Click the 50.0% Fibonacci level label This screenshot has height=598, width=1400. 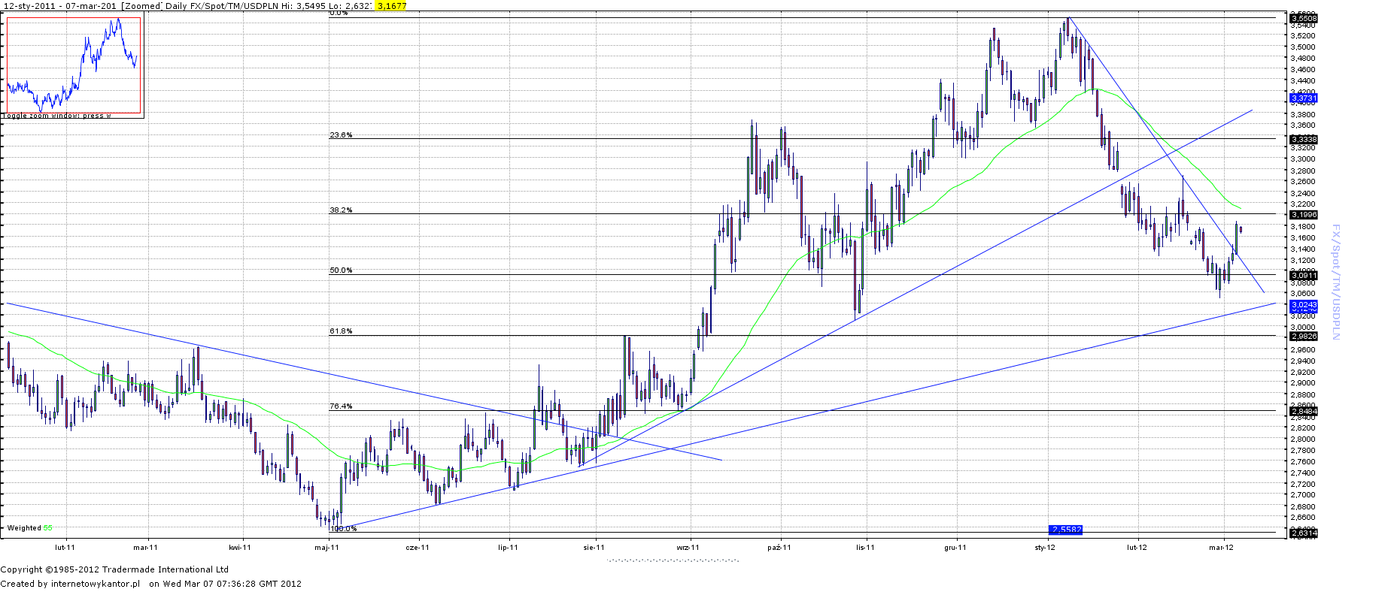pos(341,270)
